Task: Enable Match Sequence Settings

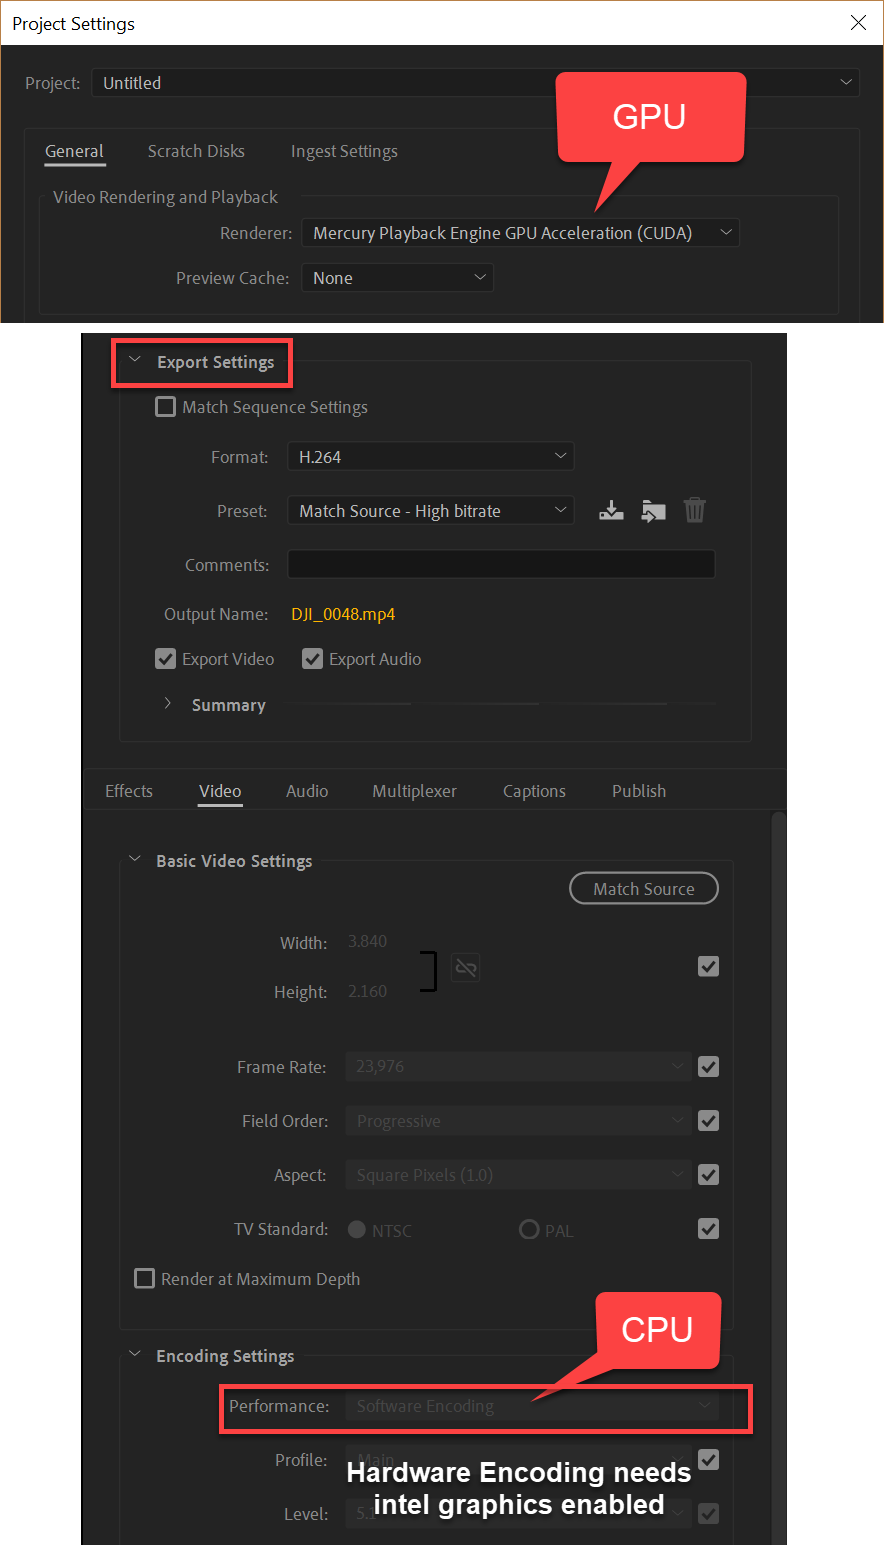Action: [165, 406]
